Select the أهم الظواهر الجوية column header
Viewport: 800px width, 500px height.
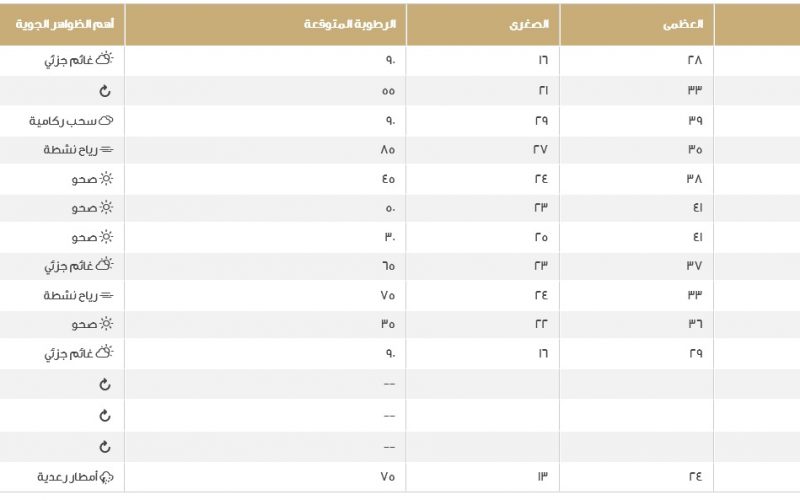coord(62,24)
